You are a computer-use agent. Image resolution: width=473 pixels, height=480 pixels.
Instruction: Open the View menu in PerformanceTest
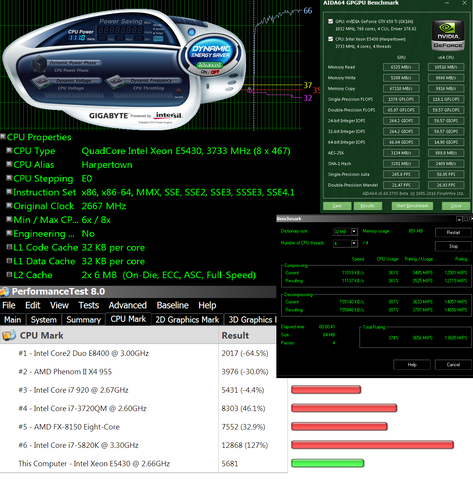[x=59, y=305]
